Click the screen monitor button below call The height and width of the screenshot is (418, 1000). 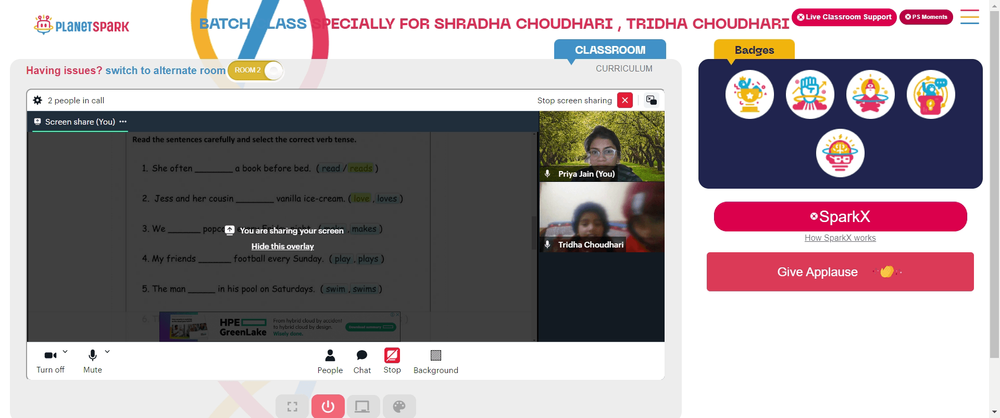coord(363,407)
